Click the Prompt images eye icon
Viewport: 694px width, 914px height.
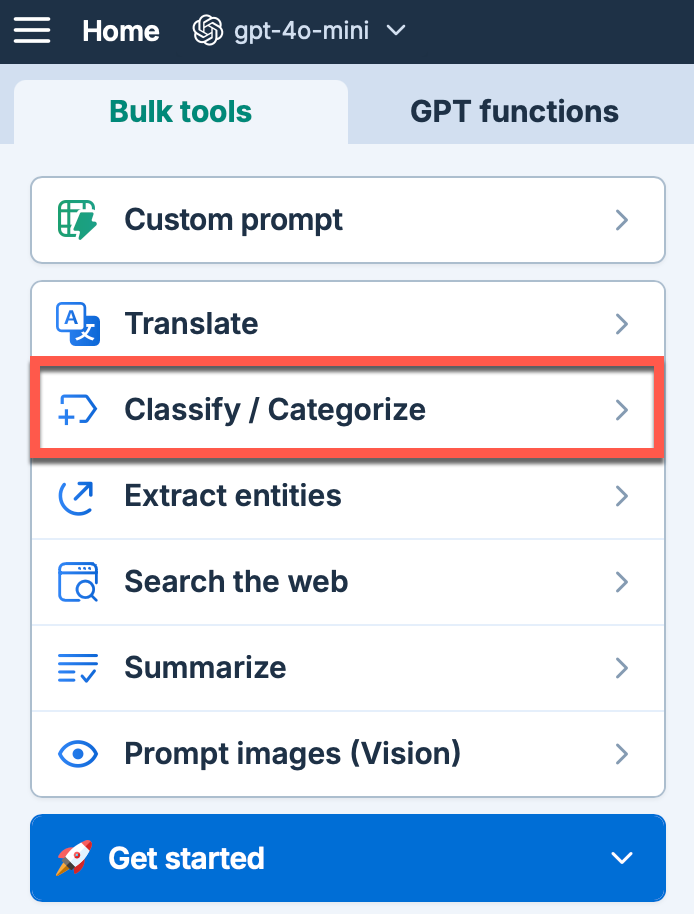tap(77, 754)
